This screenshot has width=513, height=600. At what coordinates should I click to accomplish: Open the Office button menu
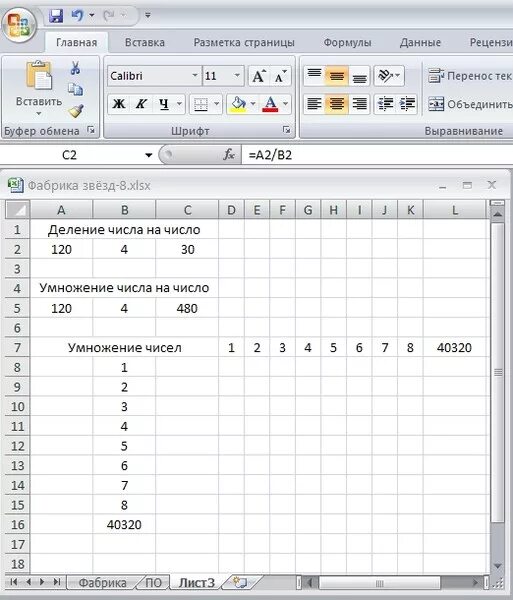pyautogui.click(x=18, y=26)
